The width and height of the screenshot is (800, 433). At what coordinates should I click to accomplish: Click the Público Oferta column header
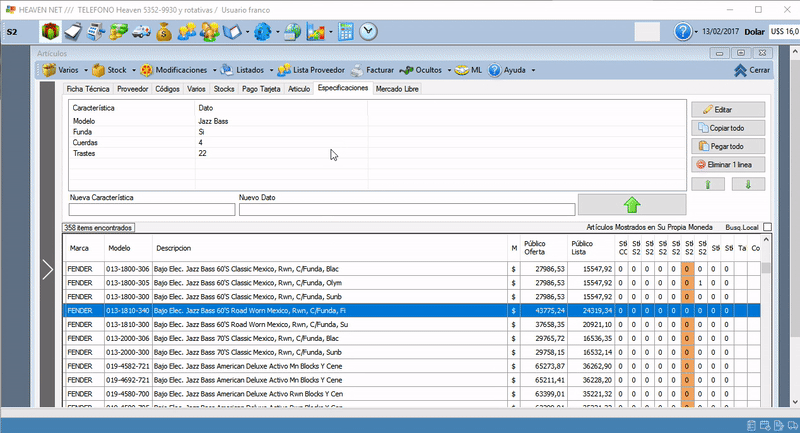543,248
